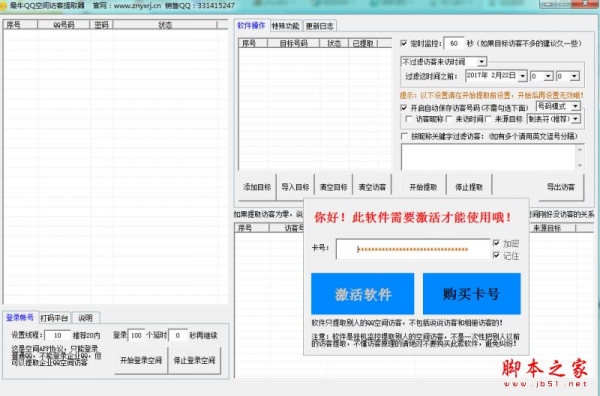Enable the 访客昵称 checkbox

coord(409,119)
